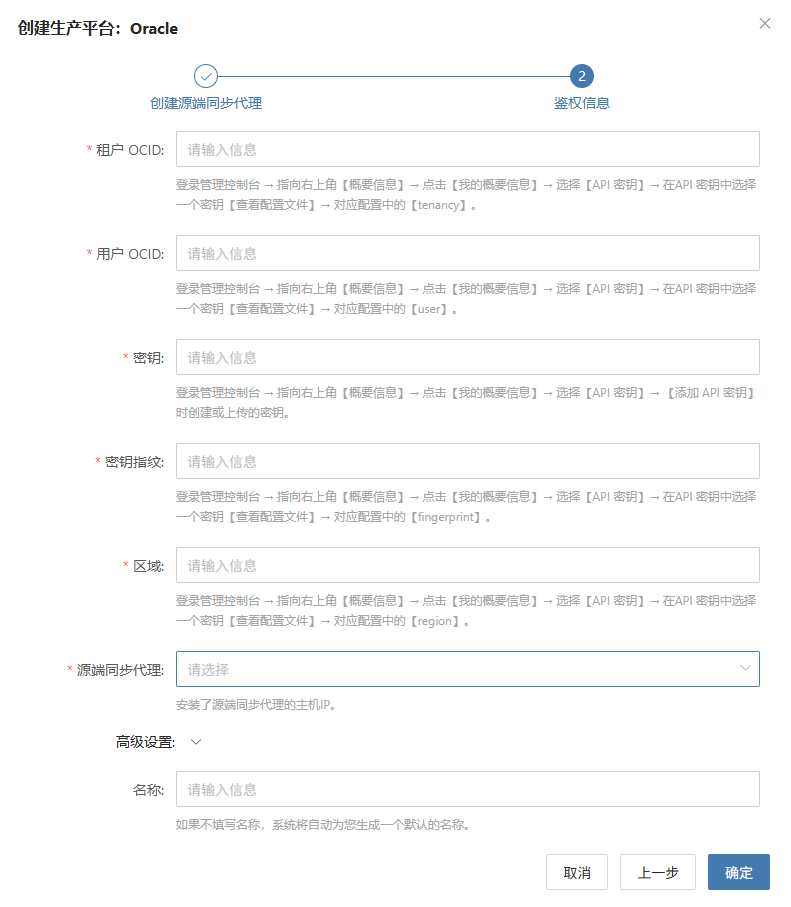Viewport: 791px width, 907px height.
Task: Click the dialog title 创建生产平台: Oracle
Action: coord(98,28)
